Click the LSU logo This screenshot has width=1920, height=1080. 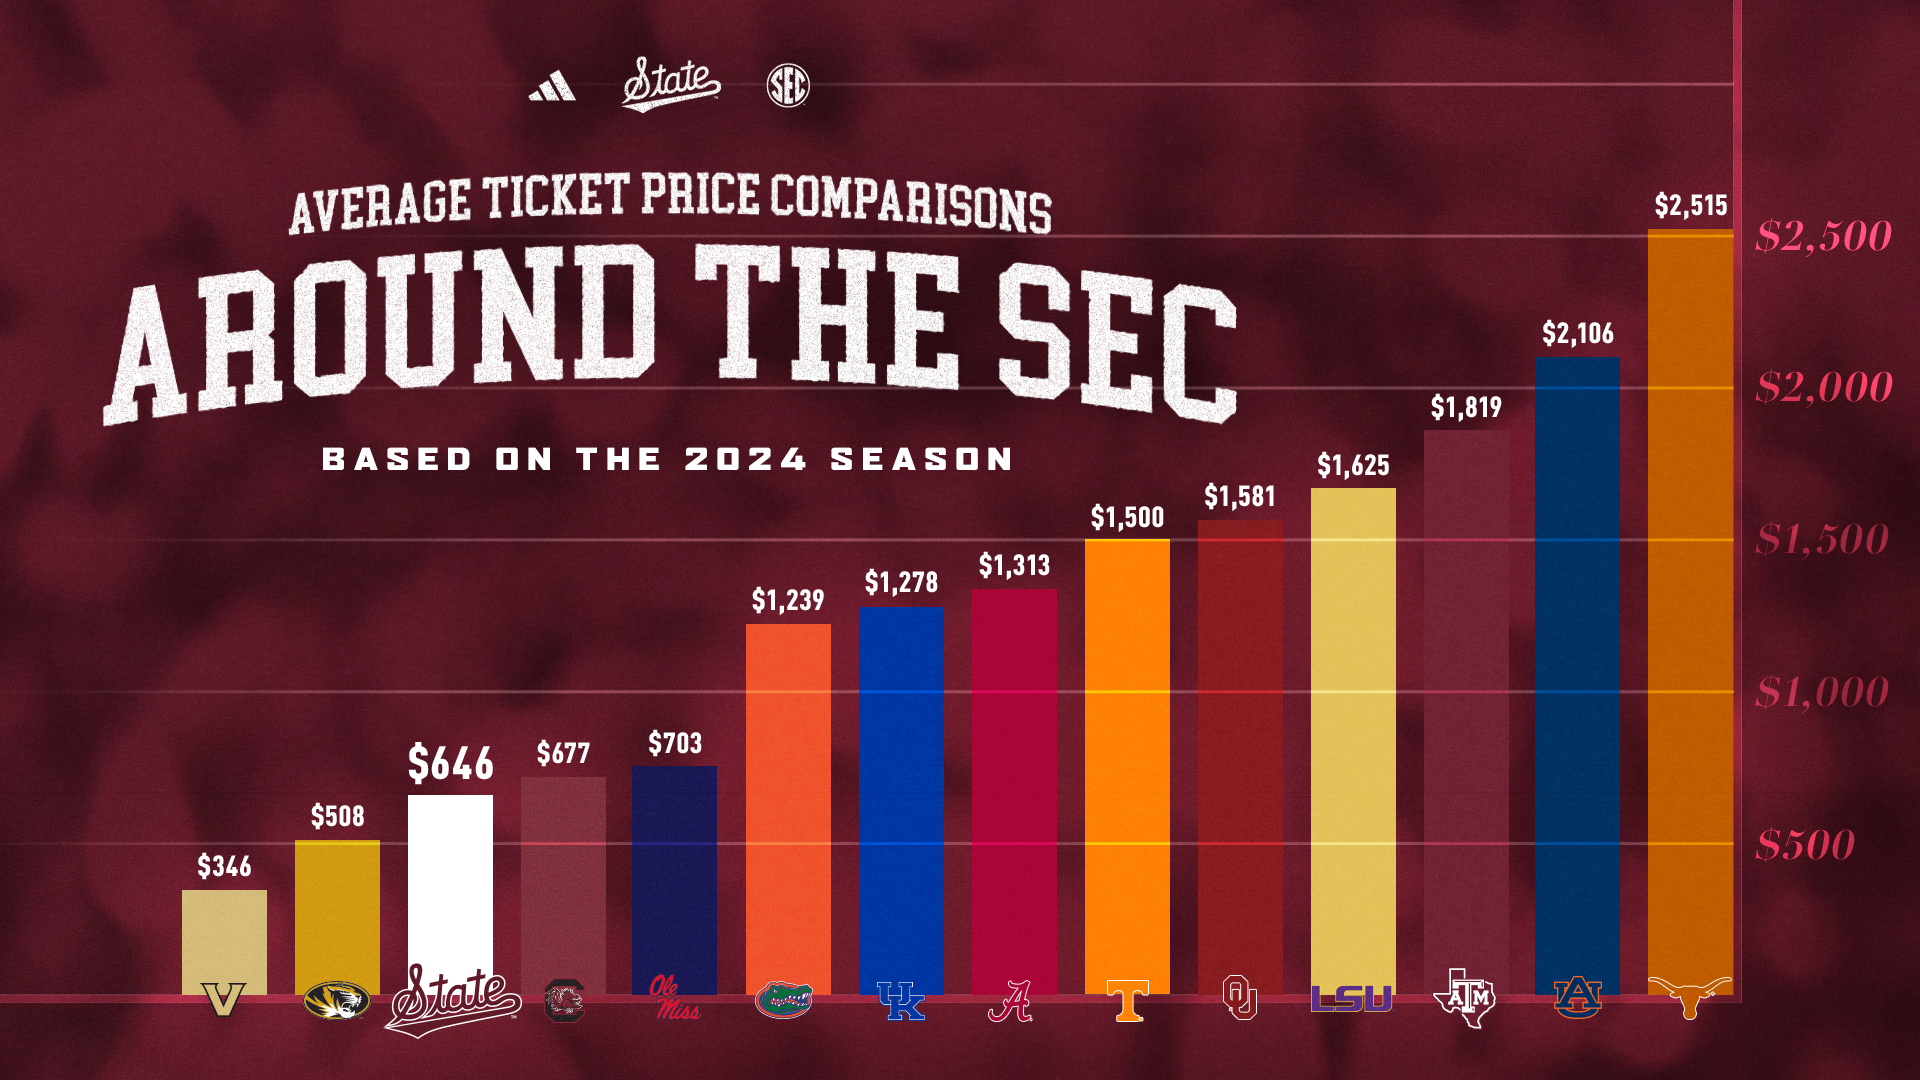tap(1352, 998)
